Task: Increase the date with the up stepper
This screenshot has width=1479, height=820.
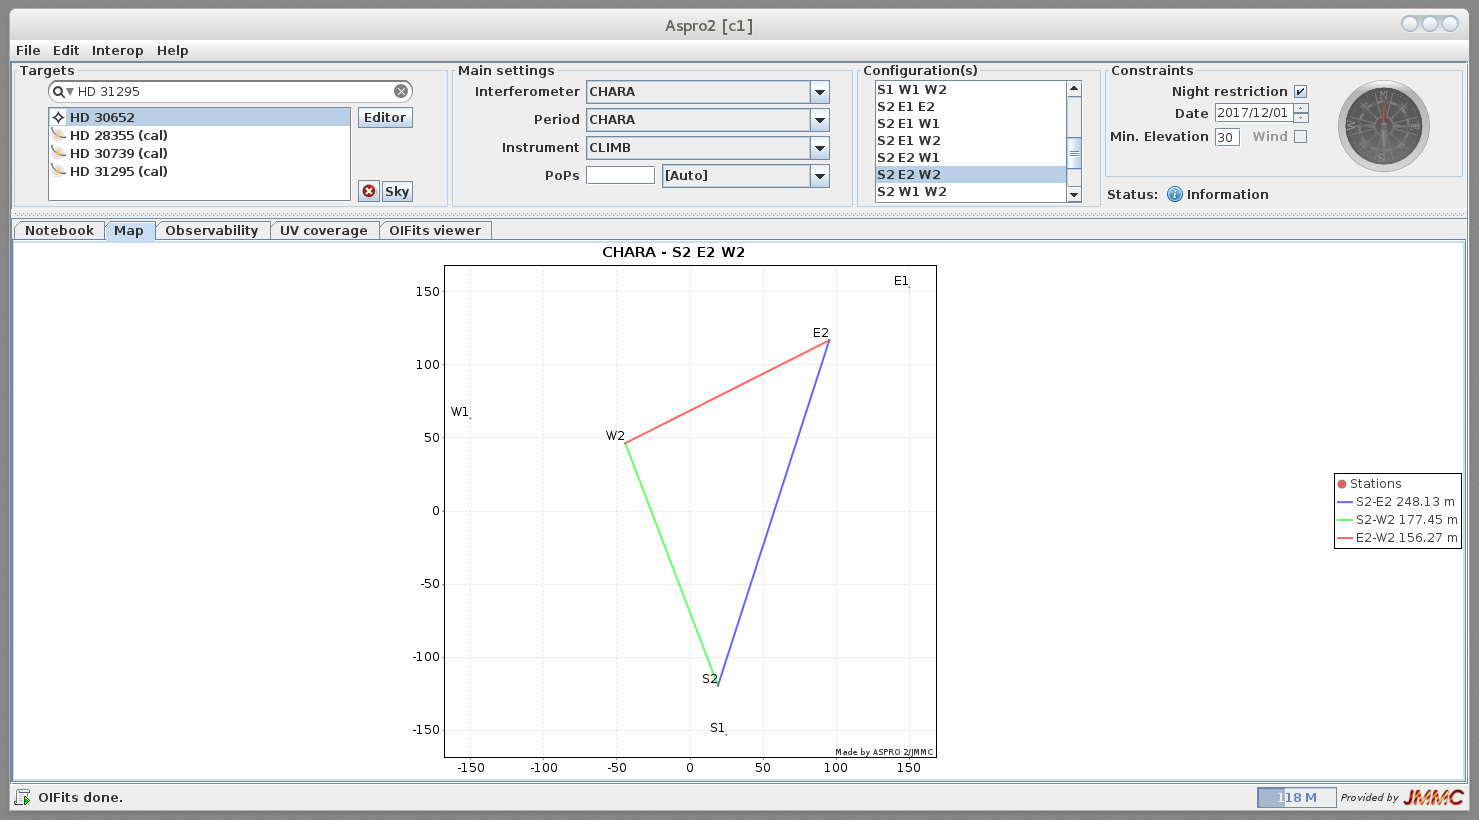Action: [x=1301, y=108]
